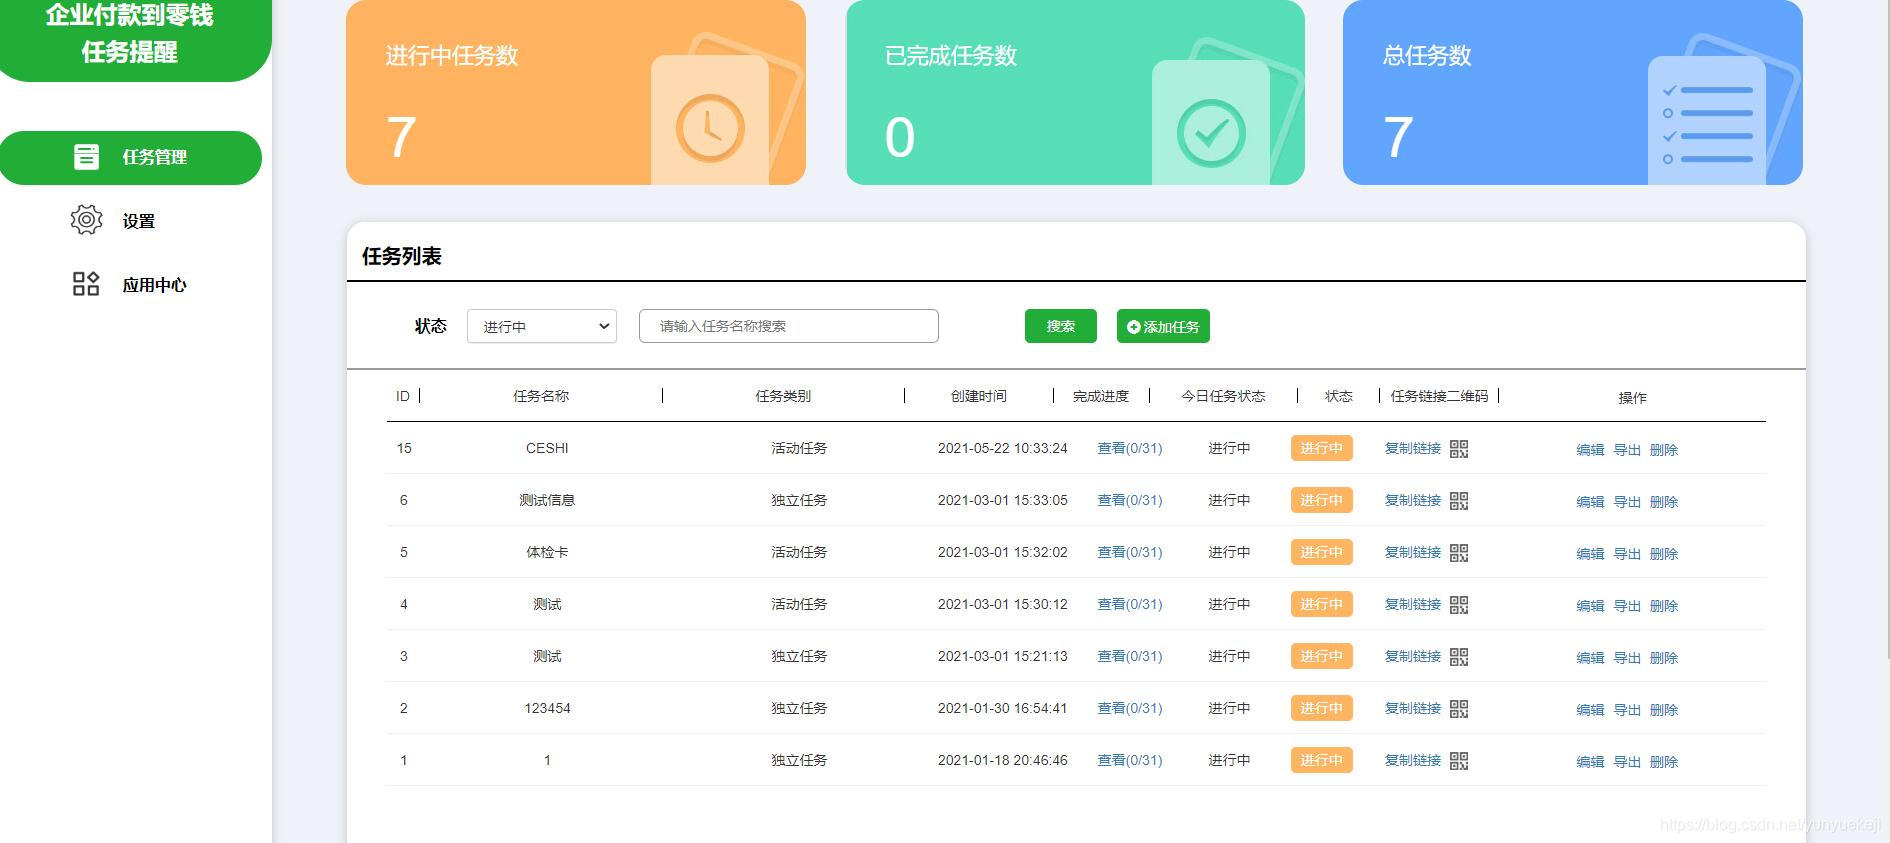1890x843 pixels.
Task: Export the 测试信息 task
Action: (x=1627, y=502)
